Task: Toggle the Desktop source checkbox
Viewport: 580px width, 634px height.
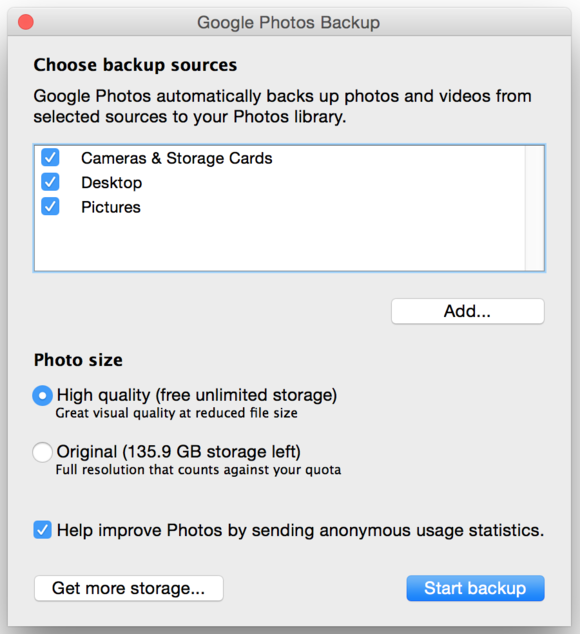Action: [x=50, y=182]
